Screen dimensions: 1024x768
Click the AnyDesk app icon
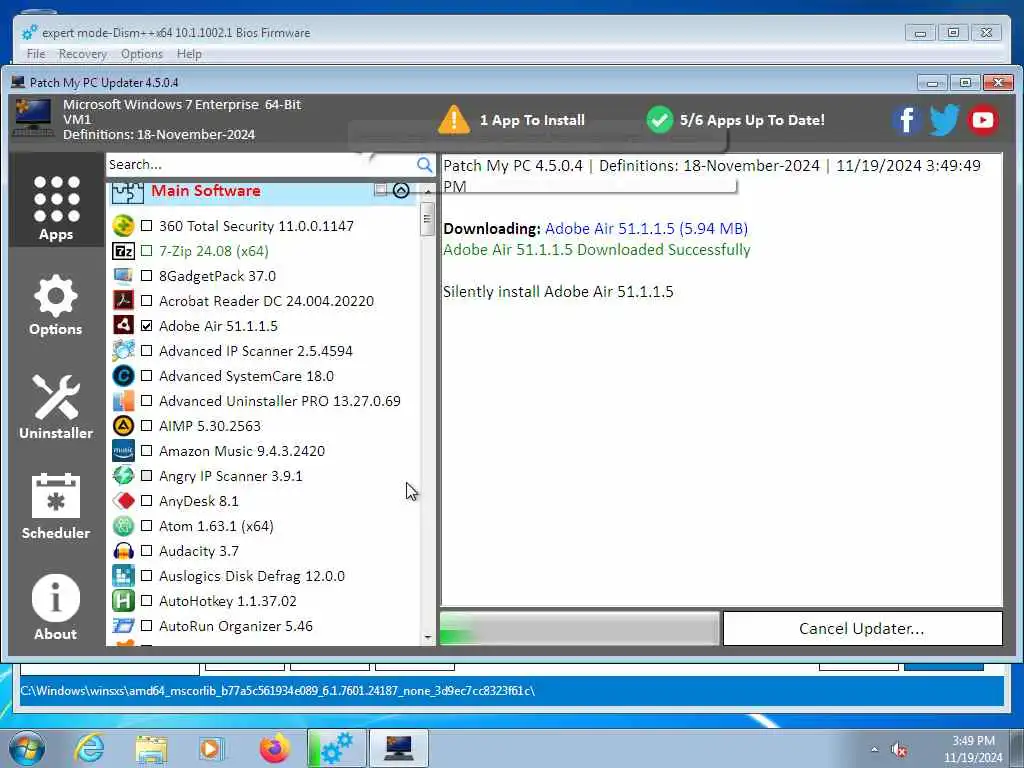point(123,501)
